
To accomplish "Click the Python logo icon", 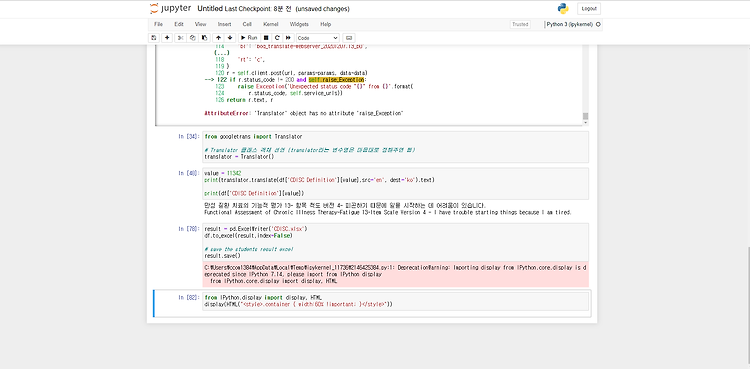I will coord(562,9).
